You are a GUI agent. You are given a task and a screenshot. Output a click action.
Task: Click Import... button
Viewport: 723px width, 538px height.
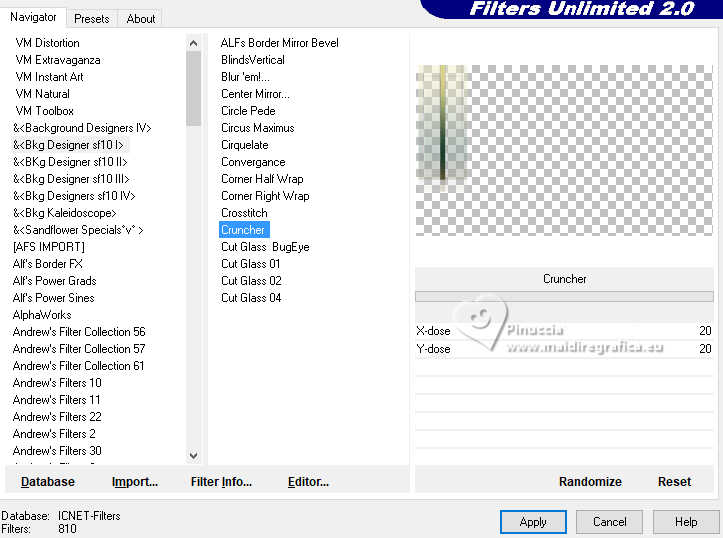(135, 482)
